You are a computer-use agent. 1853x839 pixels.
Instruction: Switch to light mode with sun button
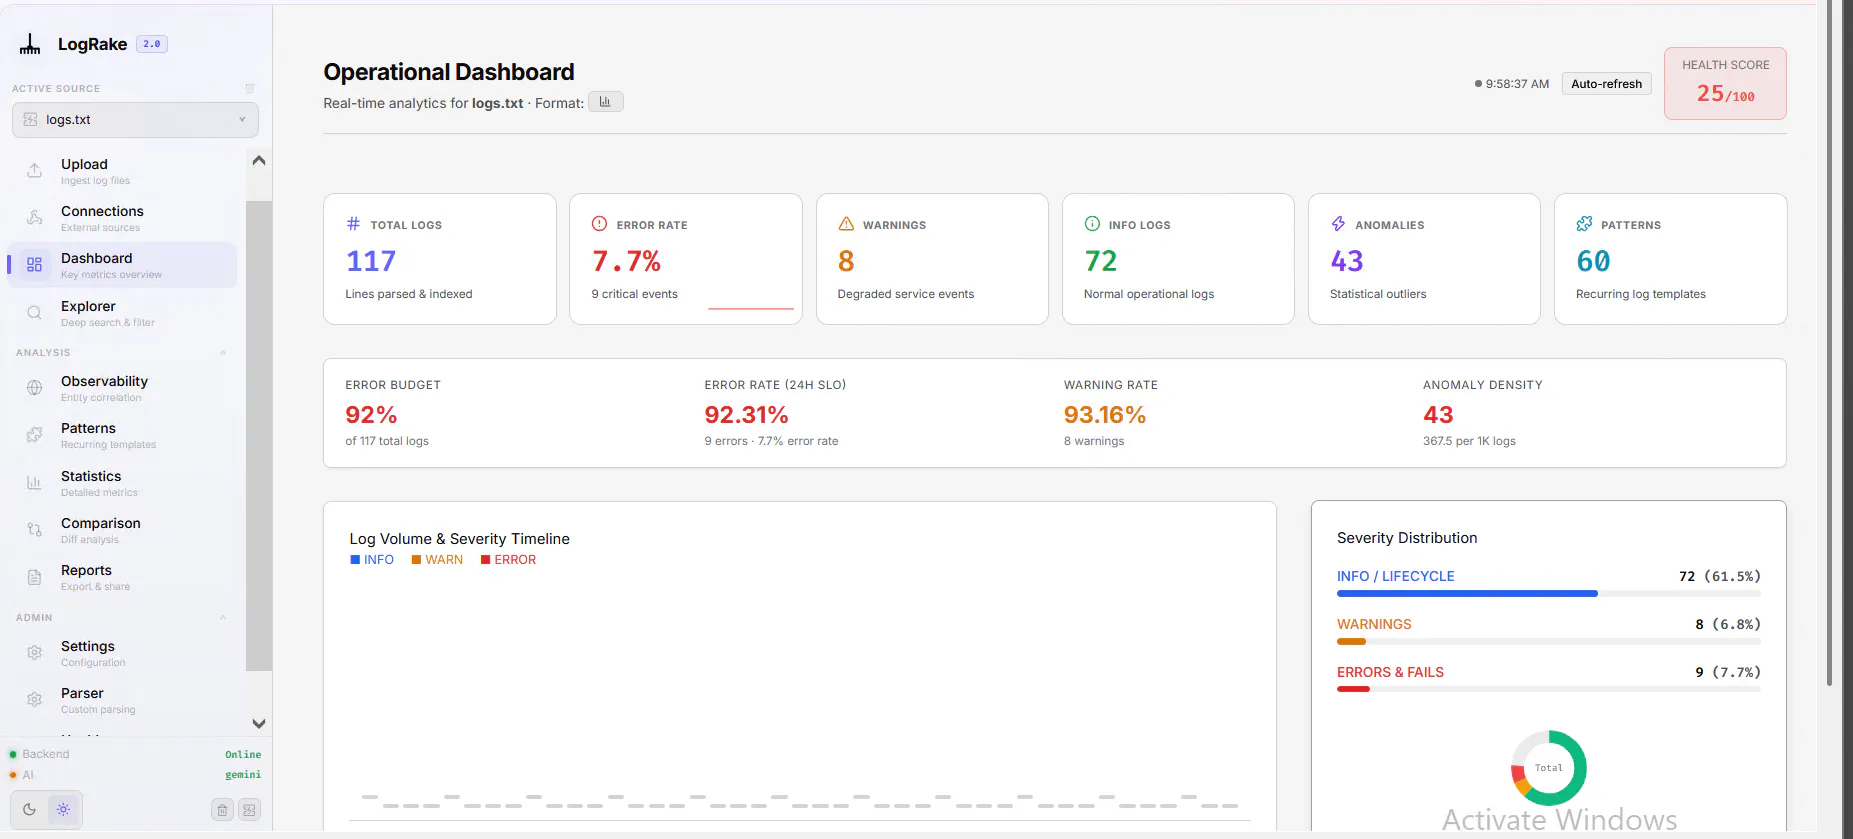pyautogui.click(x=63, y=810)
